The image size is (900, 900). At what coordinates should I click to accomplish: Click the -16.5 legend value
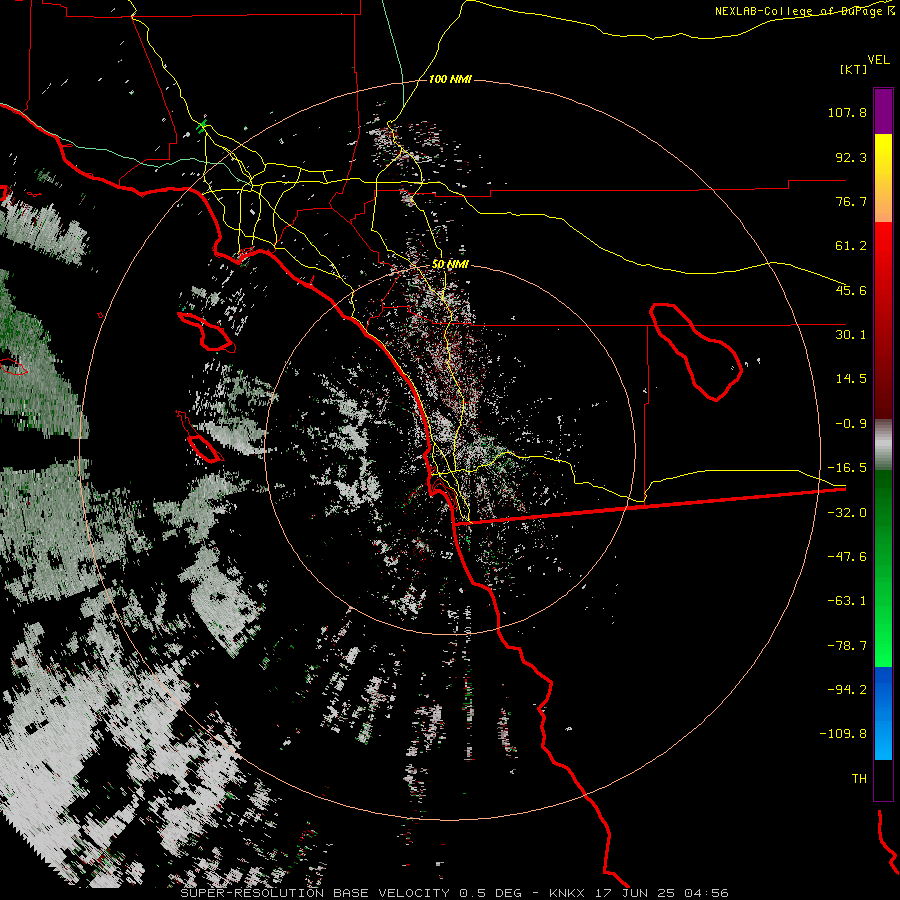click(x=847, y=468)
